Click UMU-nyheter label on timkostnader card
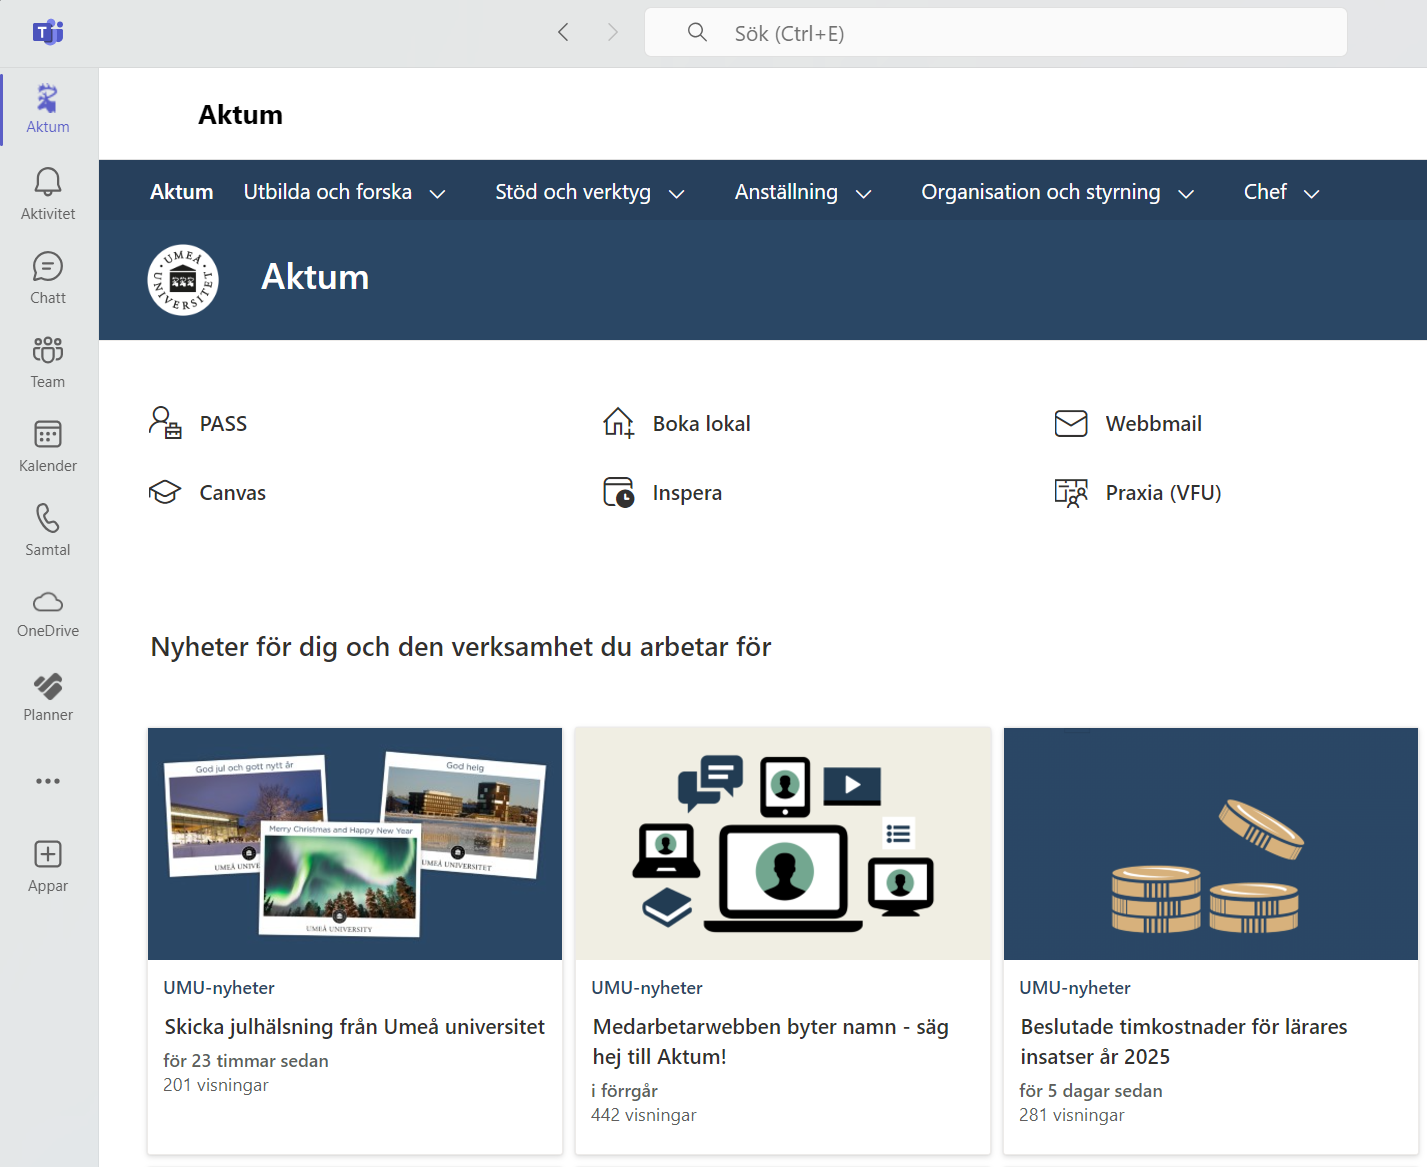 point(1075,988)
